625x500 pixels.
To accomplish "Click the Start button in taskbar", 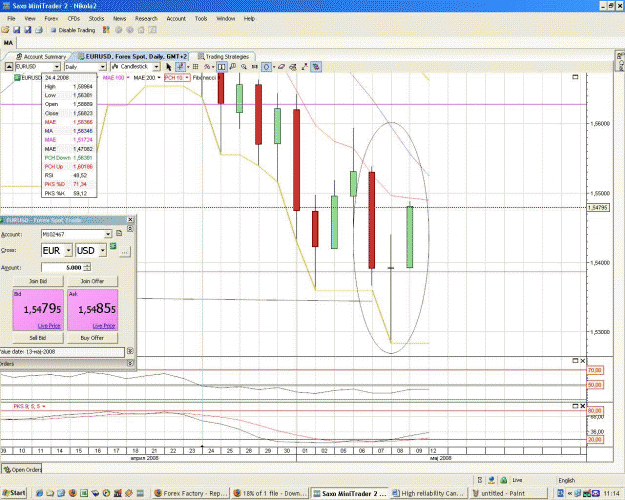I will pos(14,493).
